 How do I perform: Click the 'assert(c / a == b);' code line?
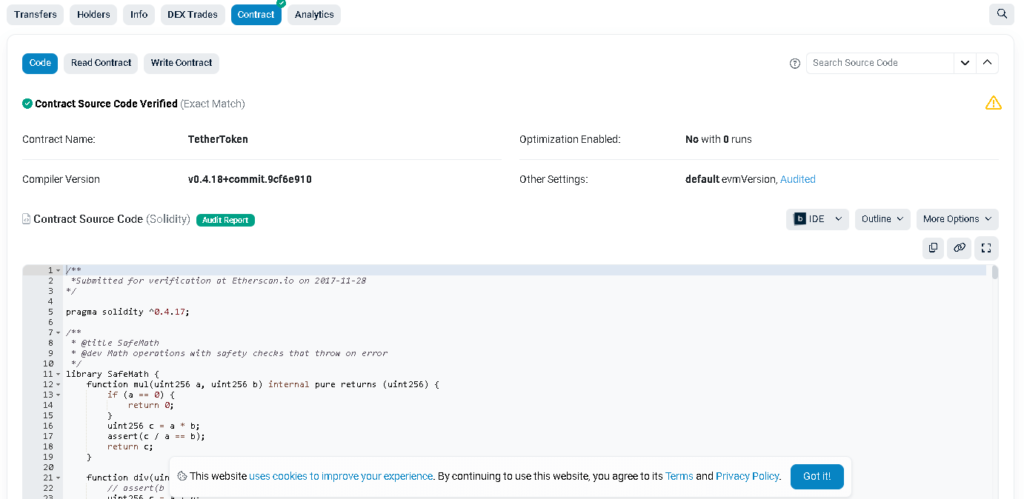pyautogui.click(x=156, y=436)
